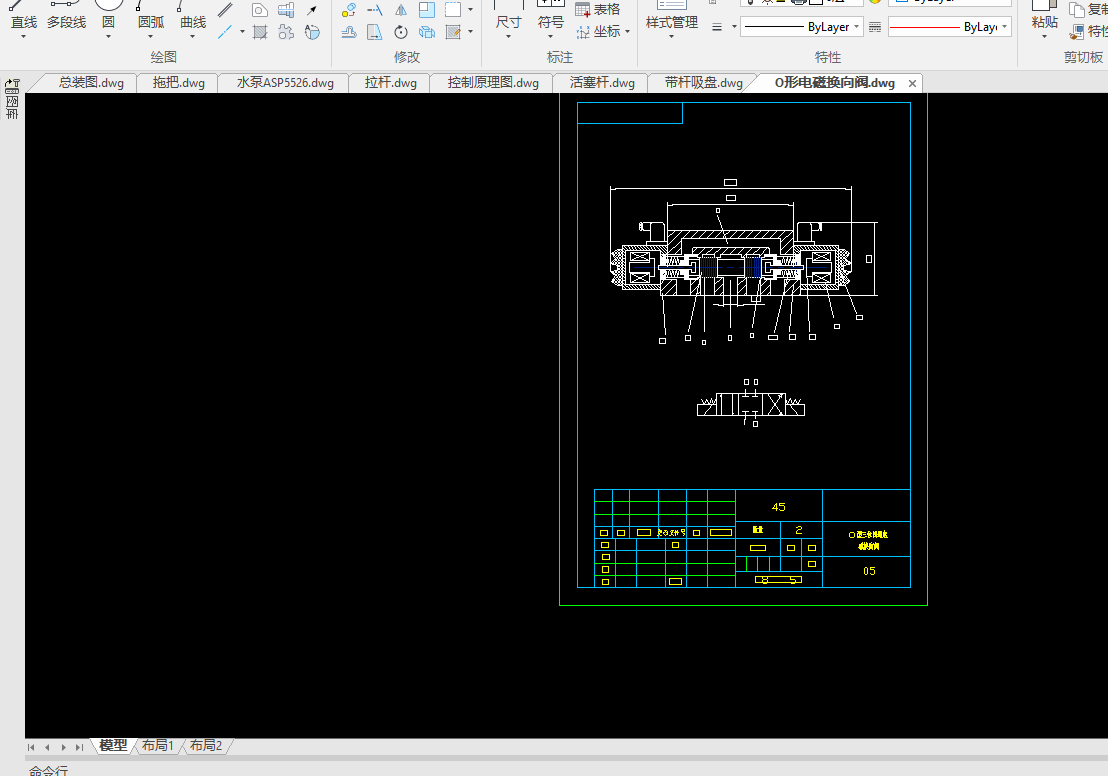Screen dimensions: 1108x776
Task: Open the linetype ByLayer dropdown with black line
Action: click(x=802, y=27)
